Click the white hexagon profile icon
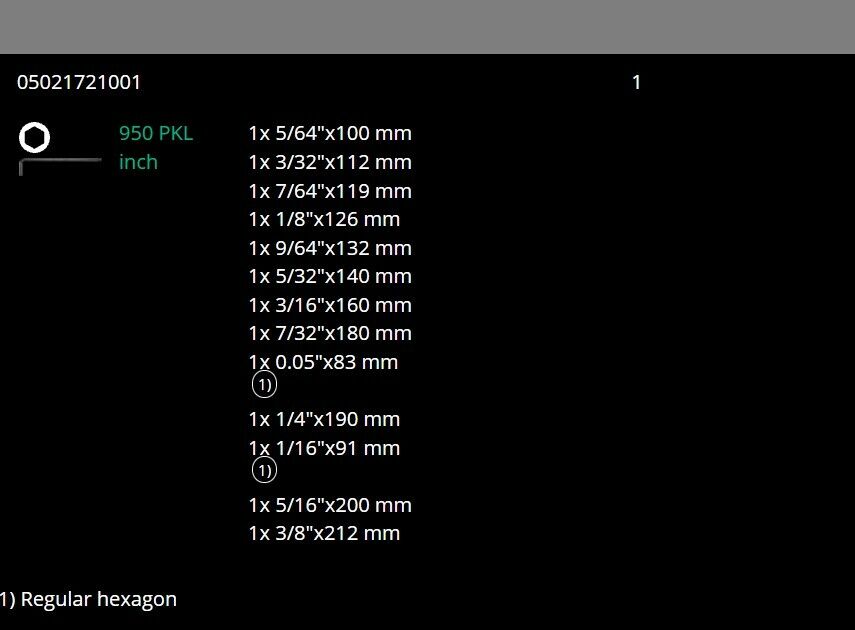Screen dimensions: 855x630 34,137
